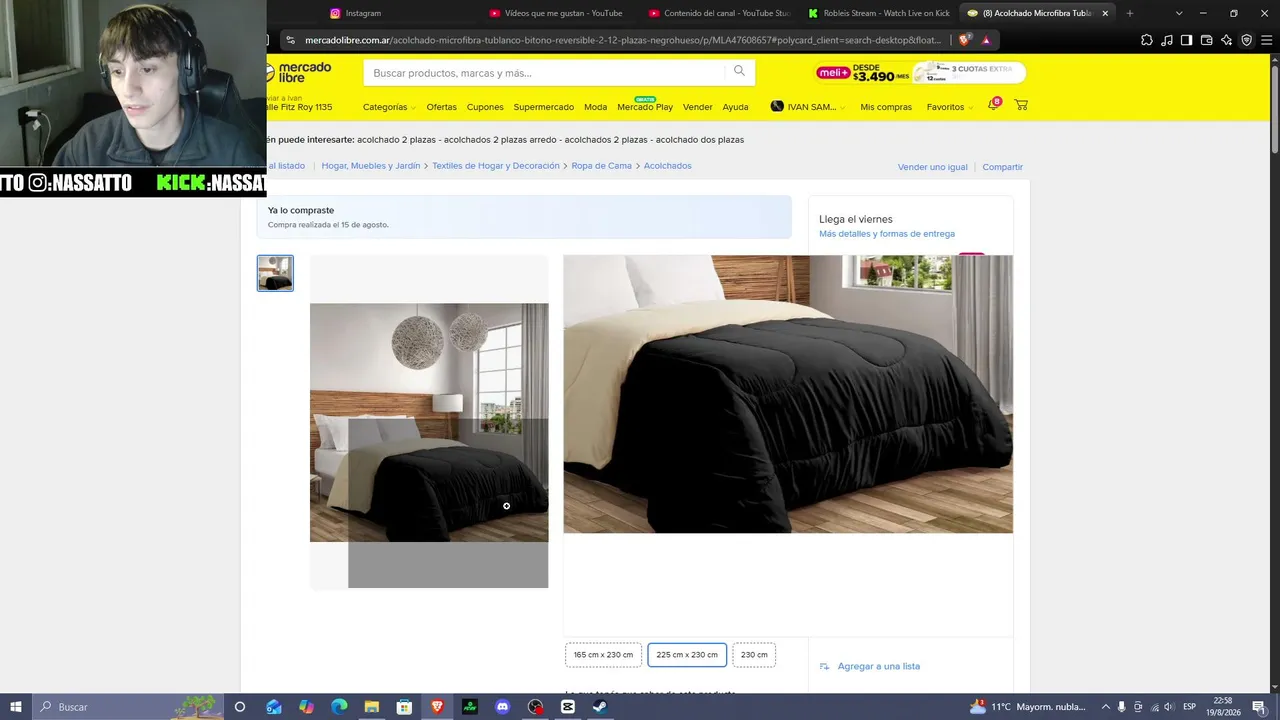Click the Acolchados breadcrumb
The width and height of the screenshot is (1280, 720).
(668, 166)
